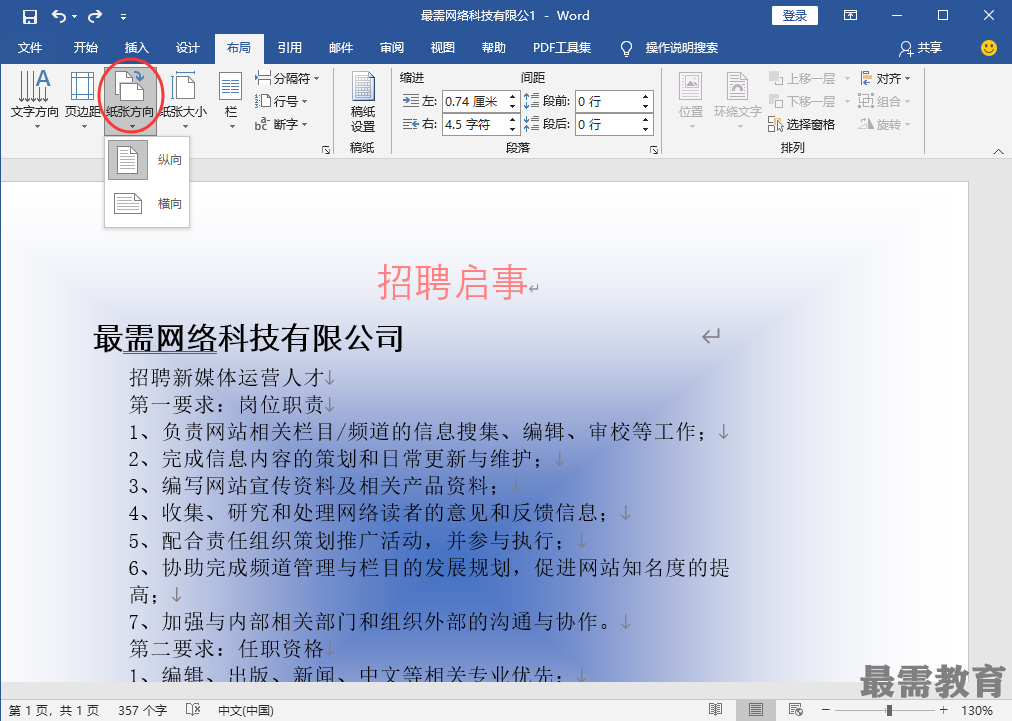Open the 选择窗格 selection pane
Image resolution: width=1012 pixels, height=721 pixels.
[x=802, y=125]
